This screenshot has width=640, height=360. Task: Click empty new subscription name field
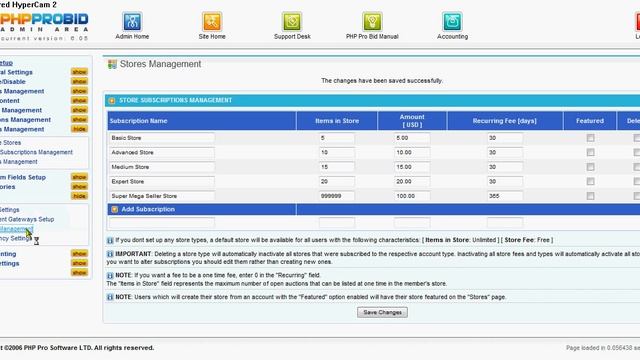coord(162,222)
